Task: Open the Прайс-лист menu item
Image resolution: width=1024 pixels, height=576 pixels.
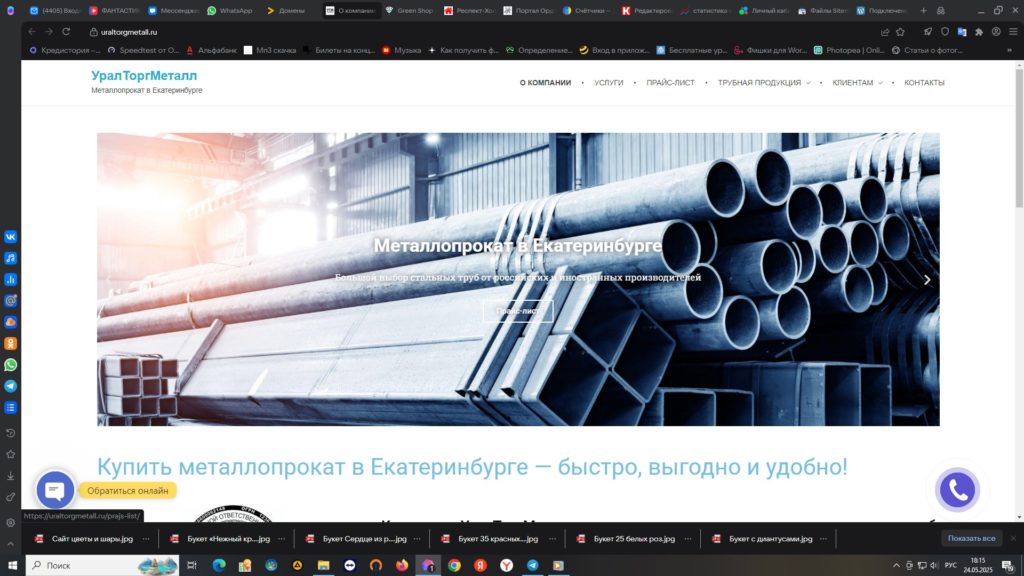Action: click(670, 83)
